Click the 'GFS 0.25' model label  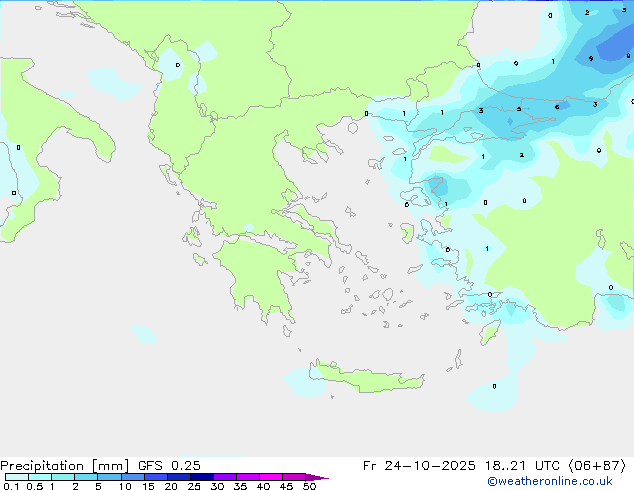tap(169, 466)
